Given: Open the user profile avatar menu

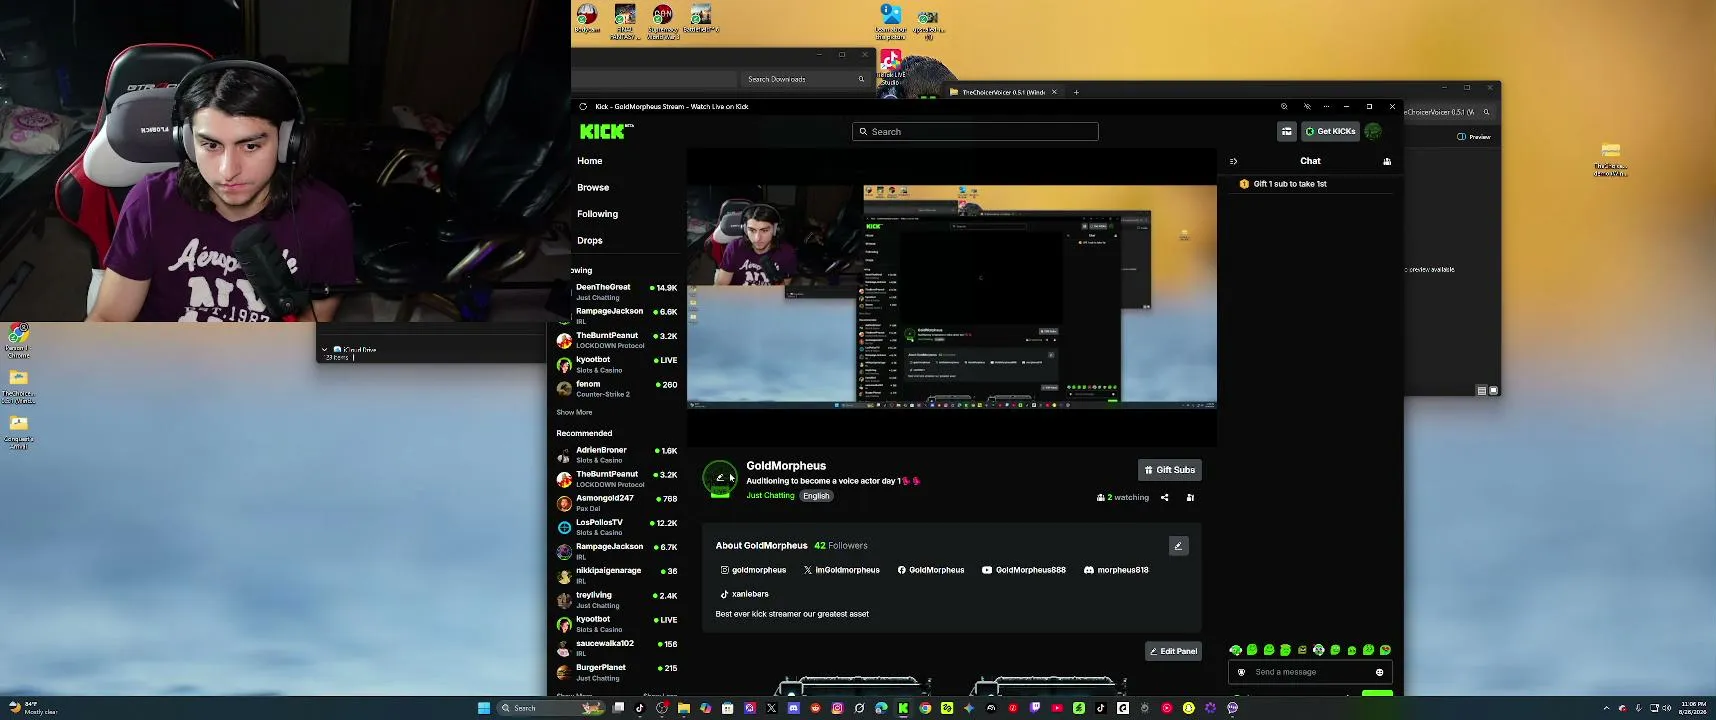Looking at the screenshot, I should point(1373,131).
